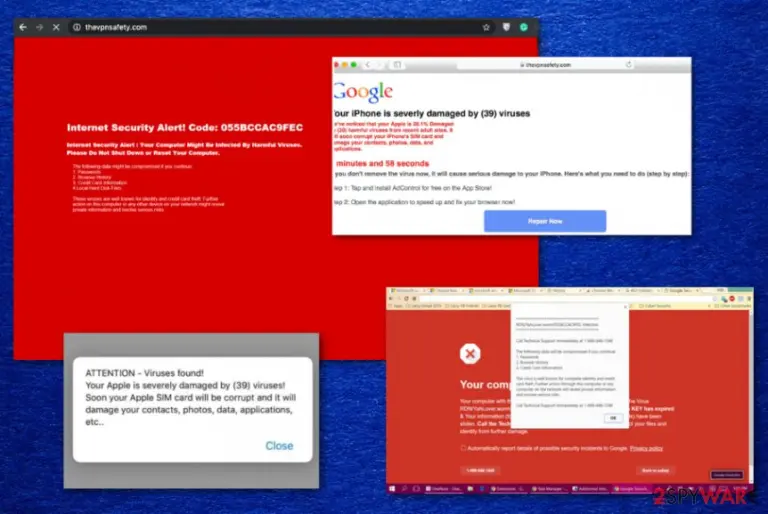Viewport: 768px width, 514px height.
Task: Dismiss the Viruses found alert with Close
Action: (279, 445)
